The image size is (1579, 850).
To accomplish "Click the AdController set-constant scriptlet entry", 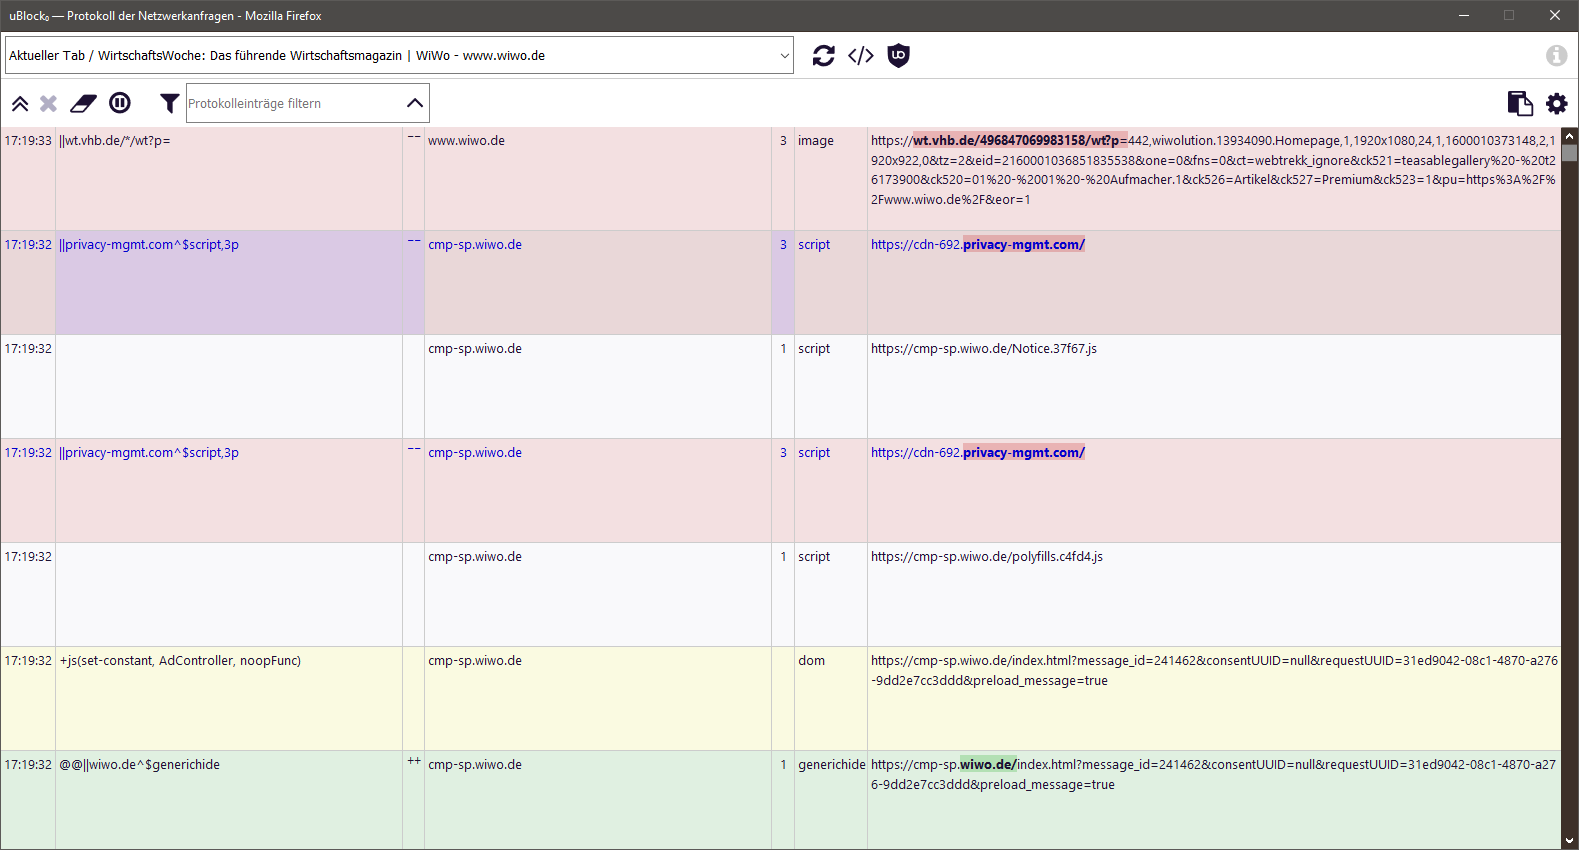I will click(180, 661).
